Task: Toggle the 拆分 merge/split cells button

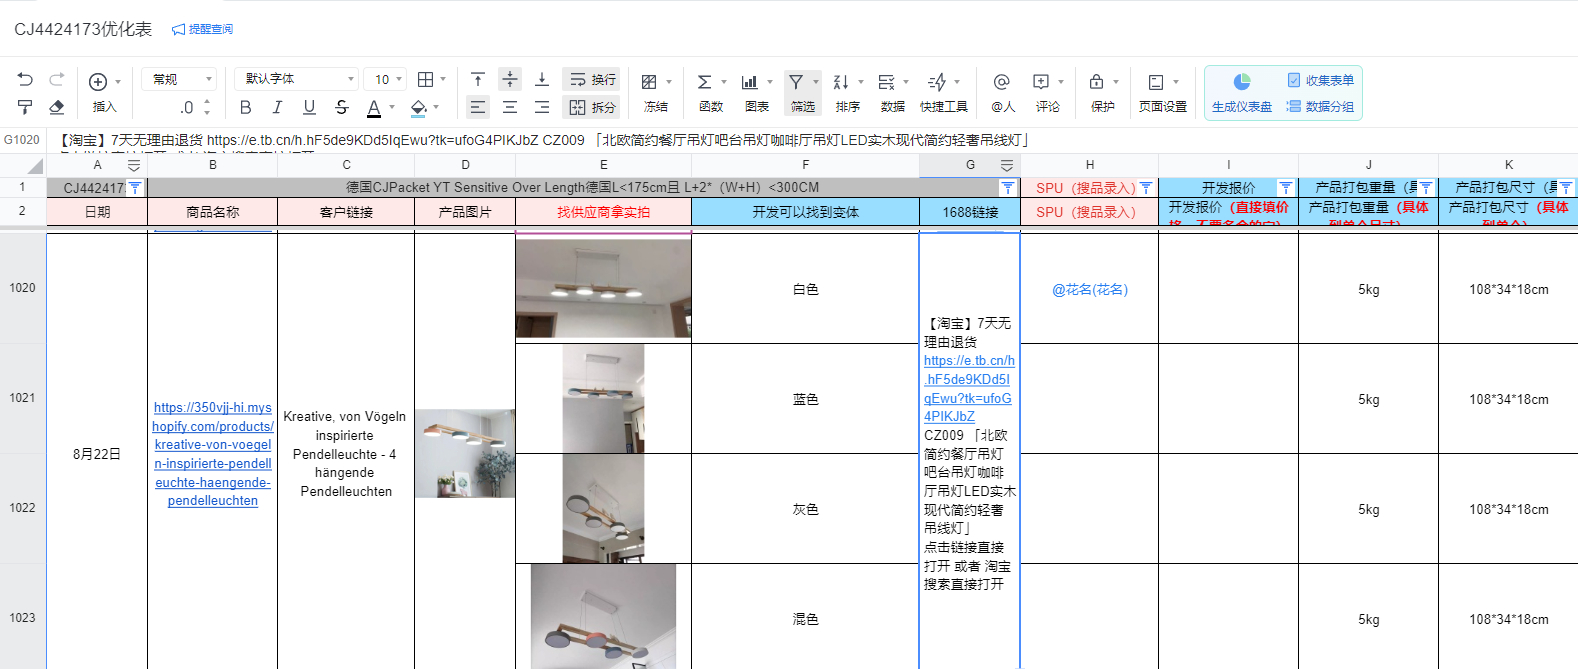Action: [593, 107]
